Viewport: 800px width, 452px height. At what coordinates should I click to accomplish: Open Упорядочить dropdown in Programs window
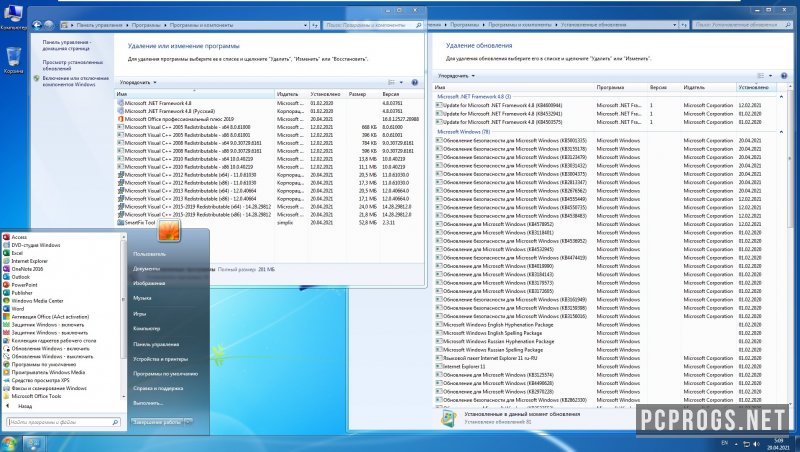click(x=138, y=83)
